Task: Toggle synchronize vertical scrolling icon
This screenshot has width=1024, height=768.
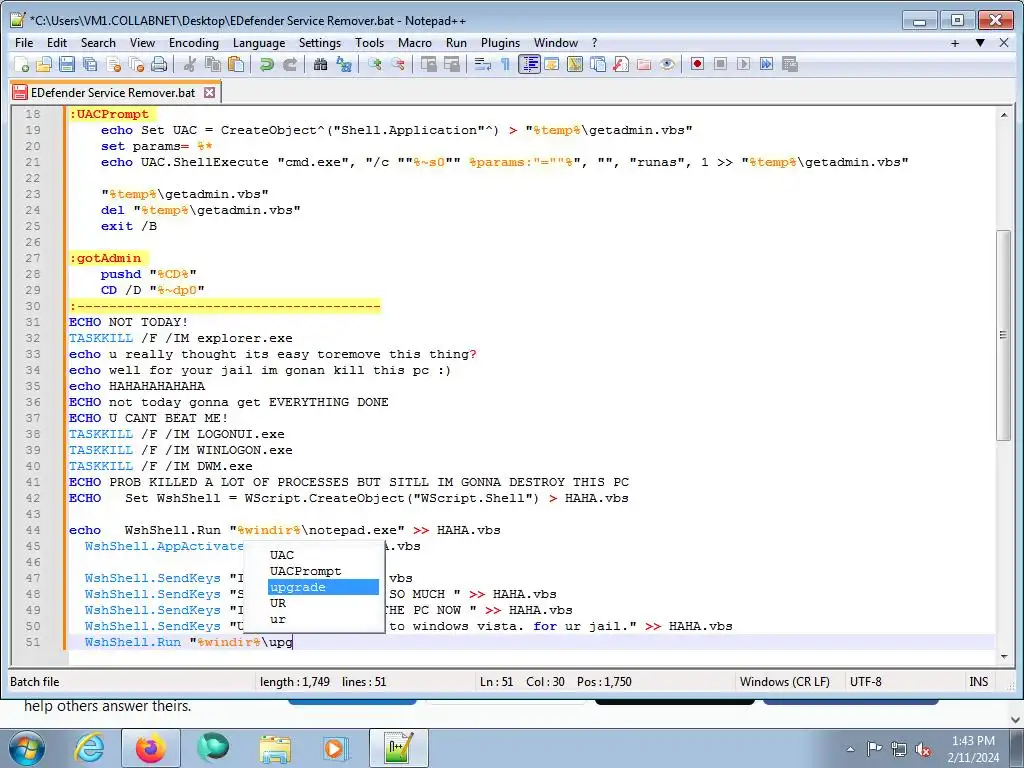Action: click(x=428, y=64)
